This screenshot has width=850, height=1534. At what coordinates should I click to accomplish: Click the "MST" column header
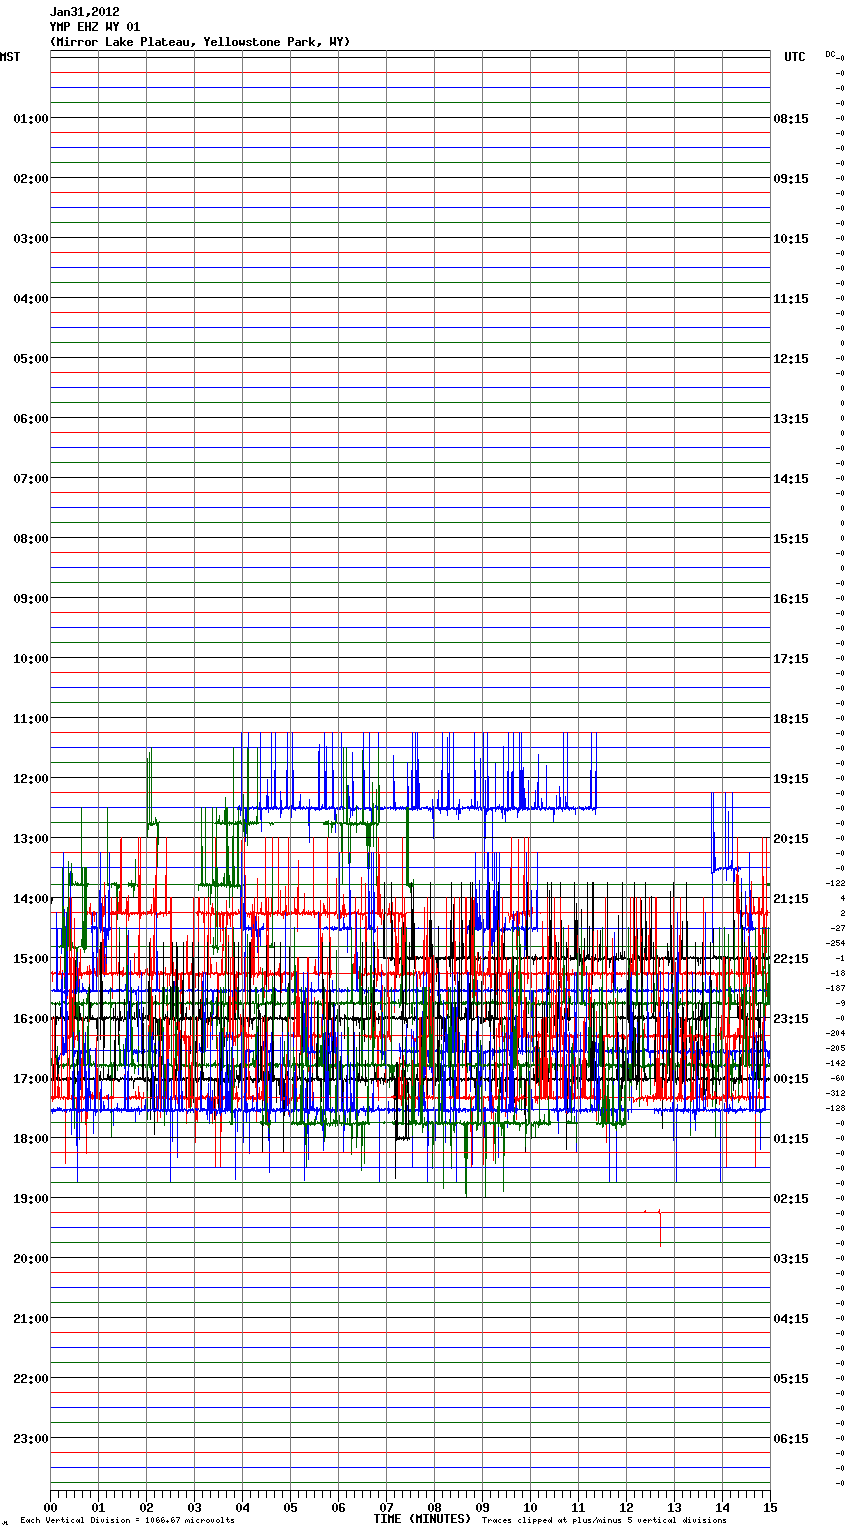[10, 57]
